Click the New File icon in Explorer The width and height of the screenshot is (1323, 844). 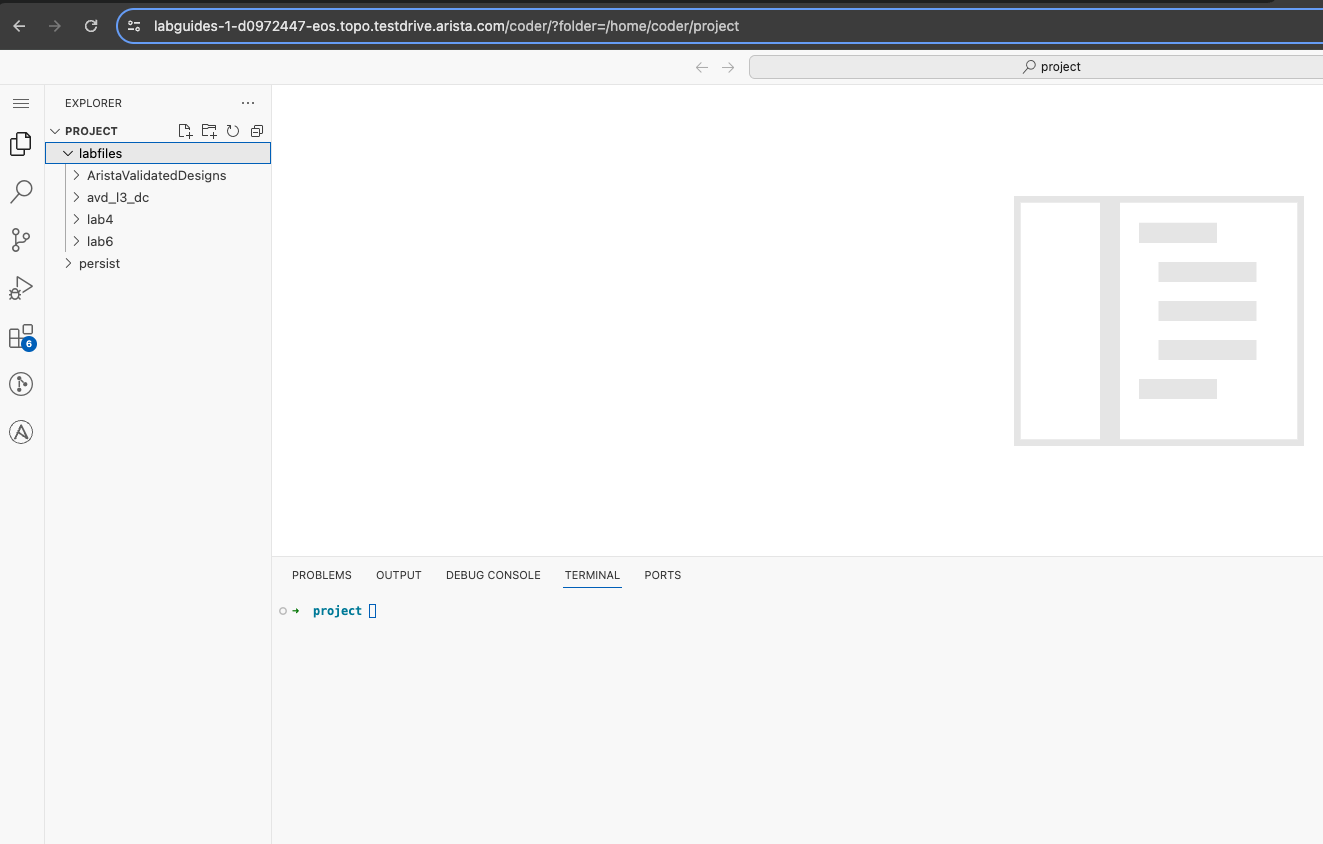[x=185, y=131]
